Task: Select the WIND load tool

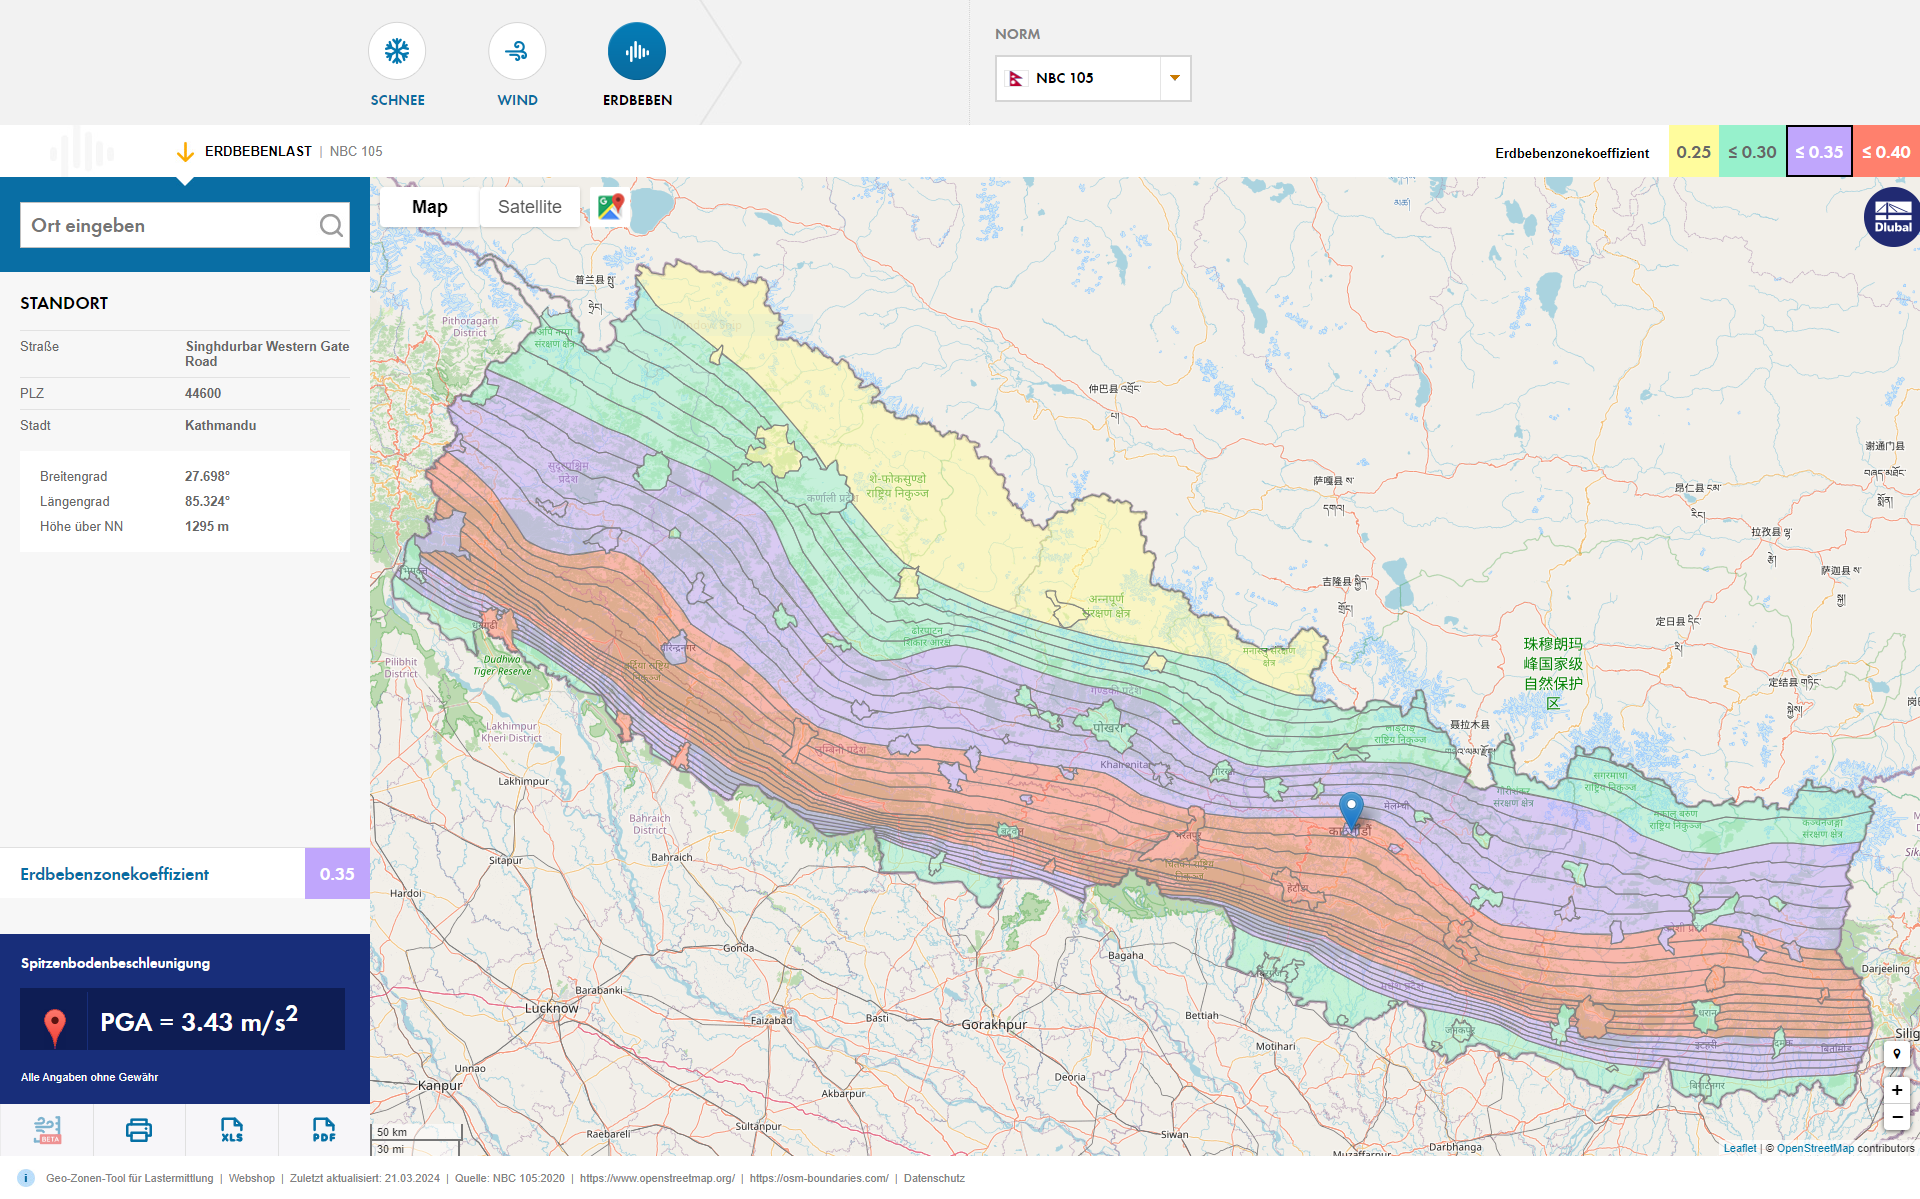Action: pos(517,50)
